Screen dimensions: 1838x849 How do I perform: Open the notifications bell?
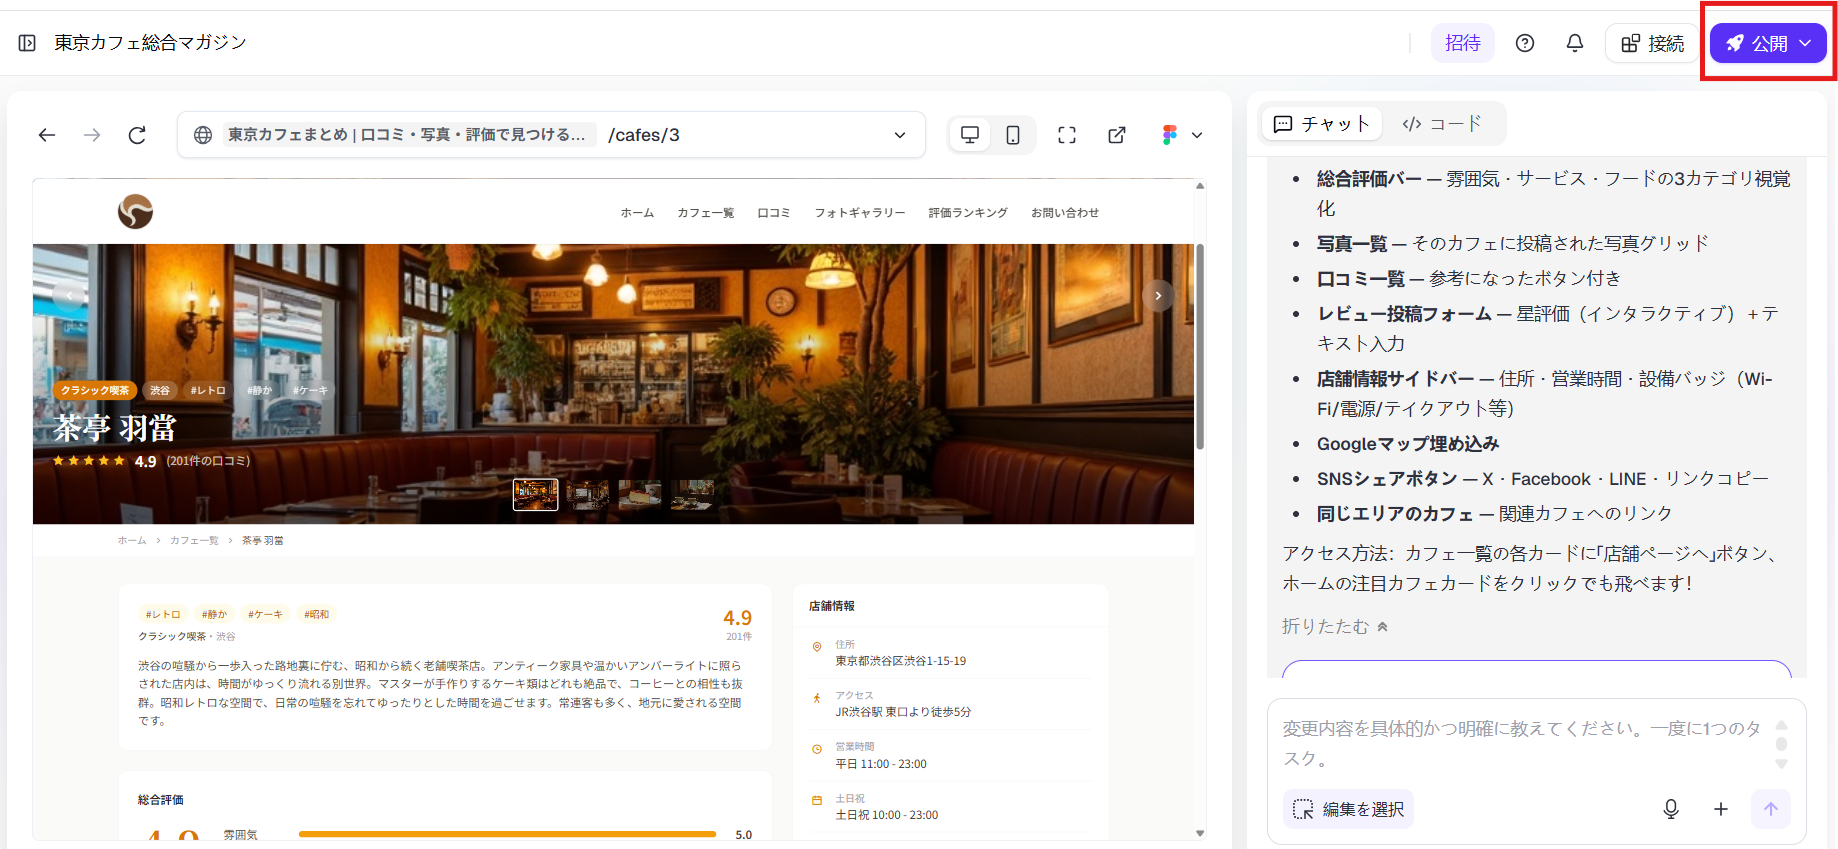tap(1575, 43)
